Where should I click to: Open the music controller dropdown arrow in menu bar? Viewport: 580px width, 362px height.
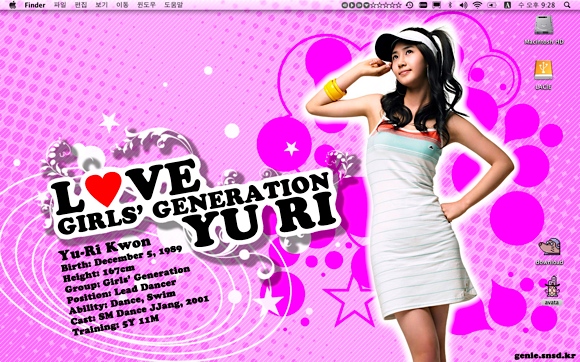tap(367, 5)
